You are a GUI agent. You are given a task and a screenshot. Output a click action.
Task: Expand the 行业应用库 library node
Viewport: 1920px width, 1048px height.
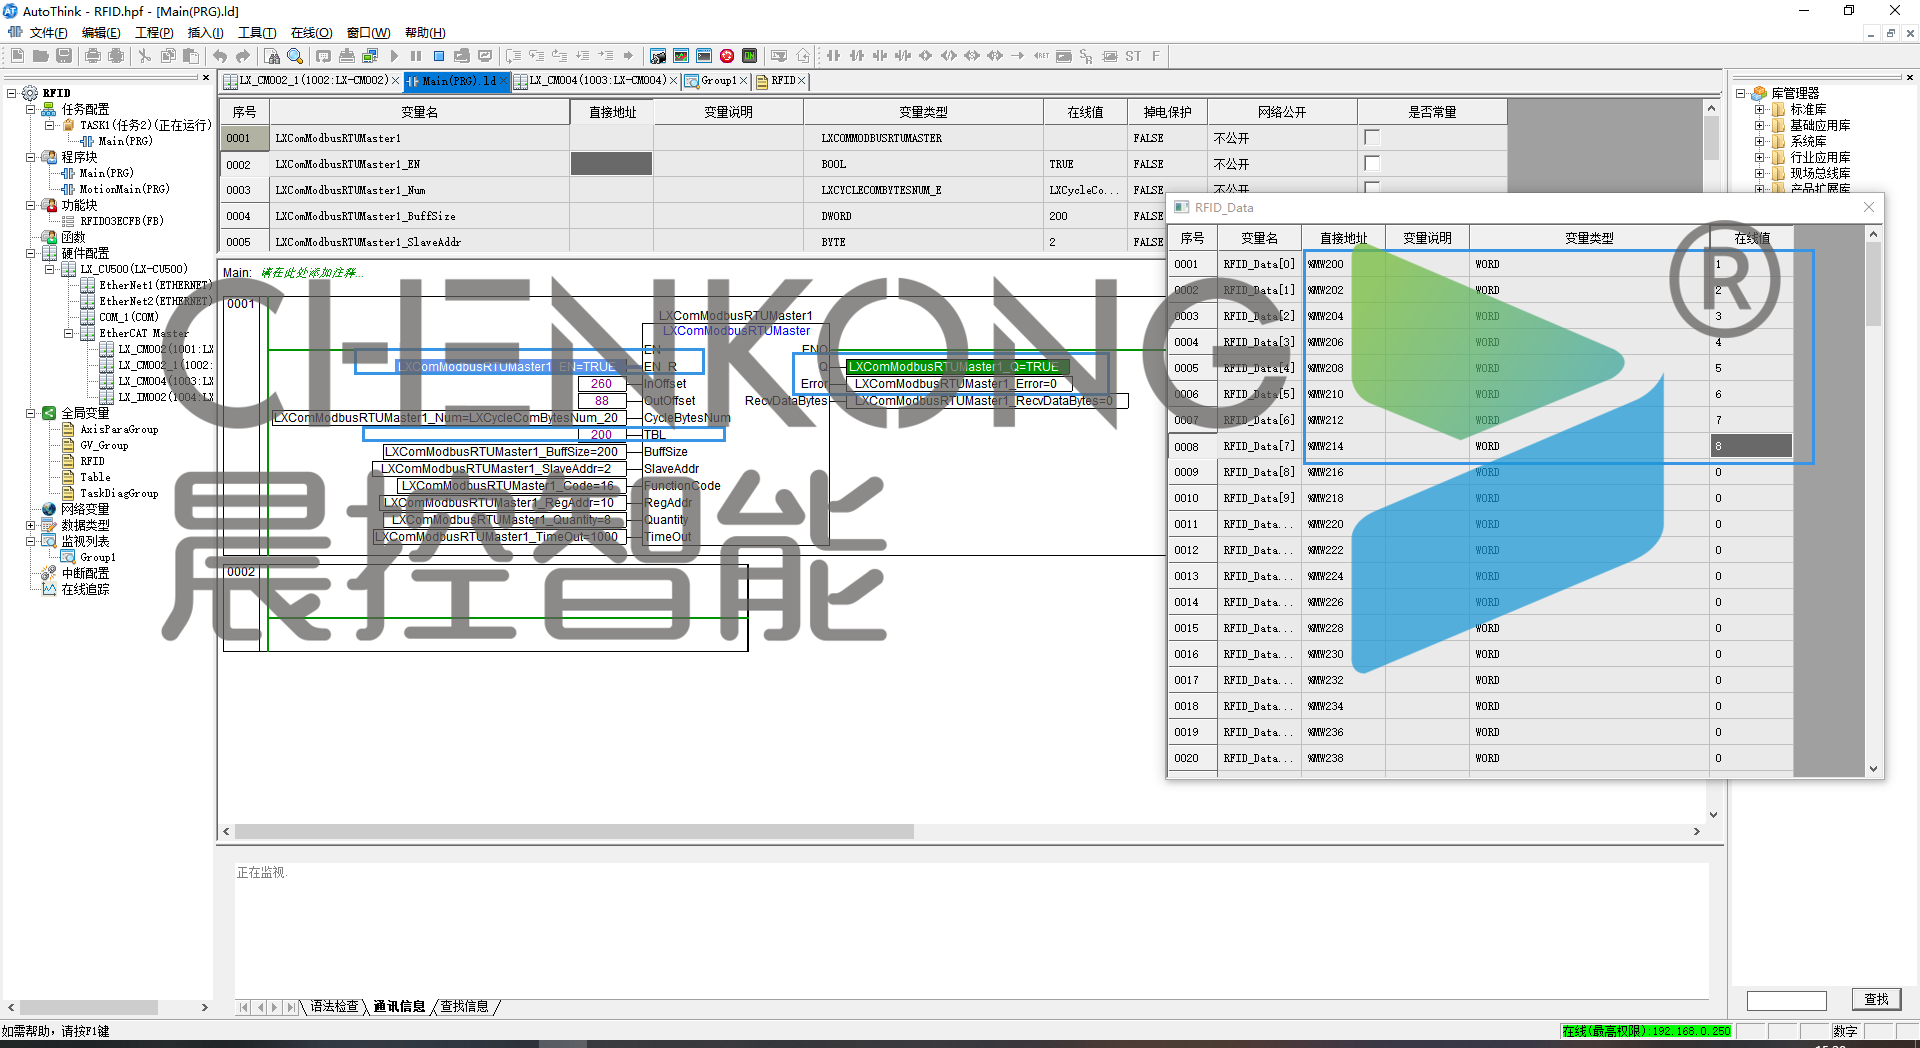pos(1760,157)
